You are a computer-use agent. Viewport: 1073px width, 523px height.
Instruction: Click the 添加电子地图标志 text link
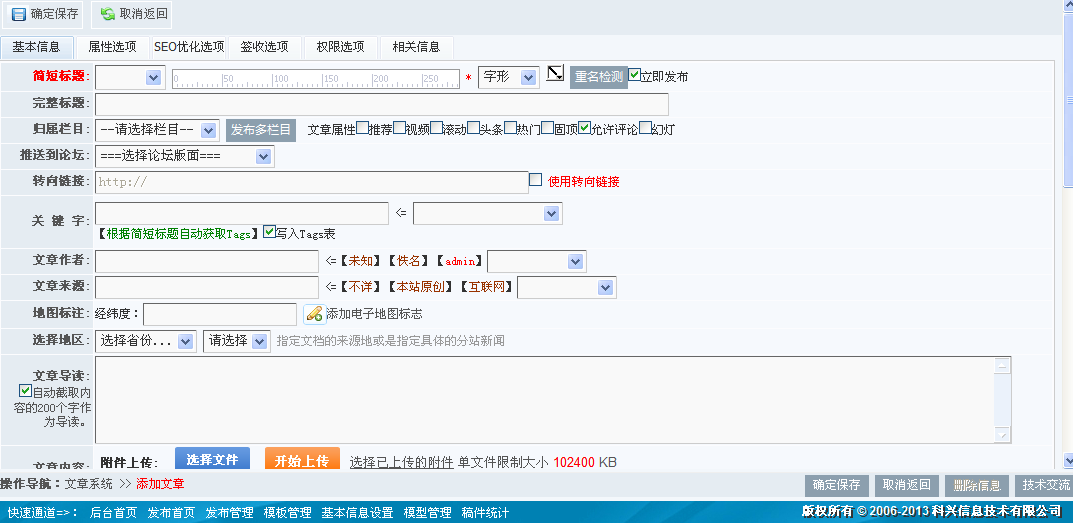click(374, 314)
